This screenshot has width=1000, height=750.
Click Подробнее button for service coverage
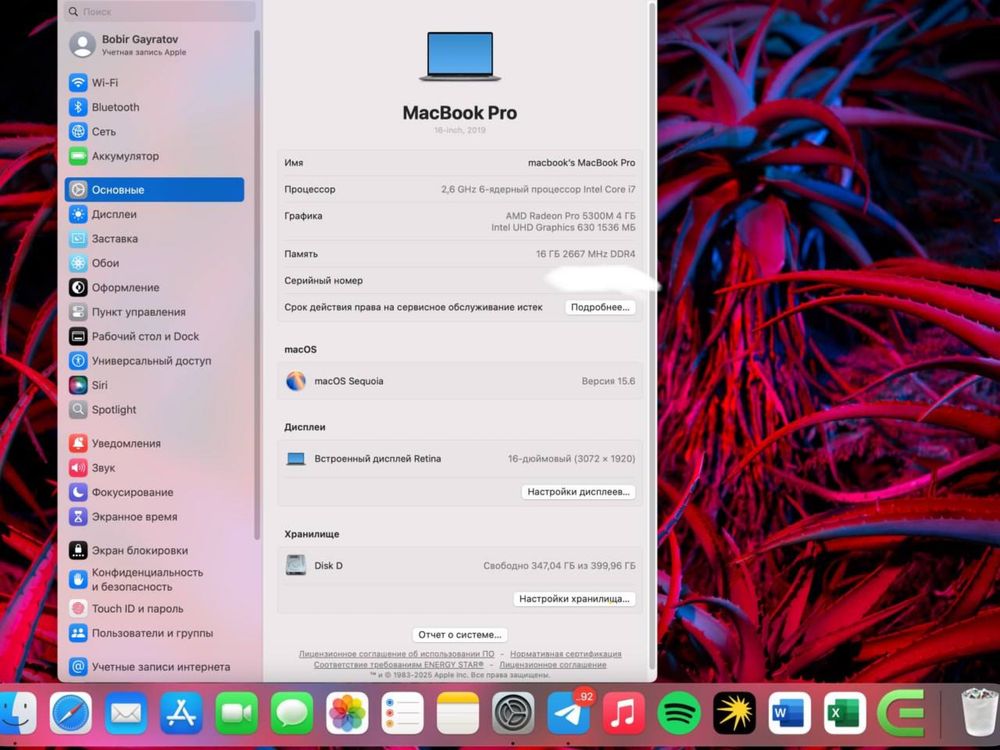pyautogui.click(x=599, y=307)
